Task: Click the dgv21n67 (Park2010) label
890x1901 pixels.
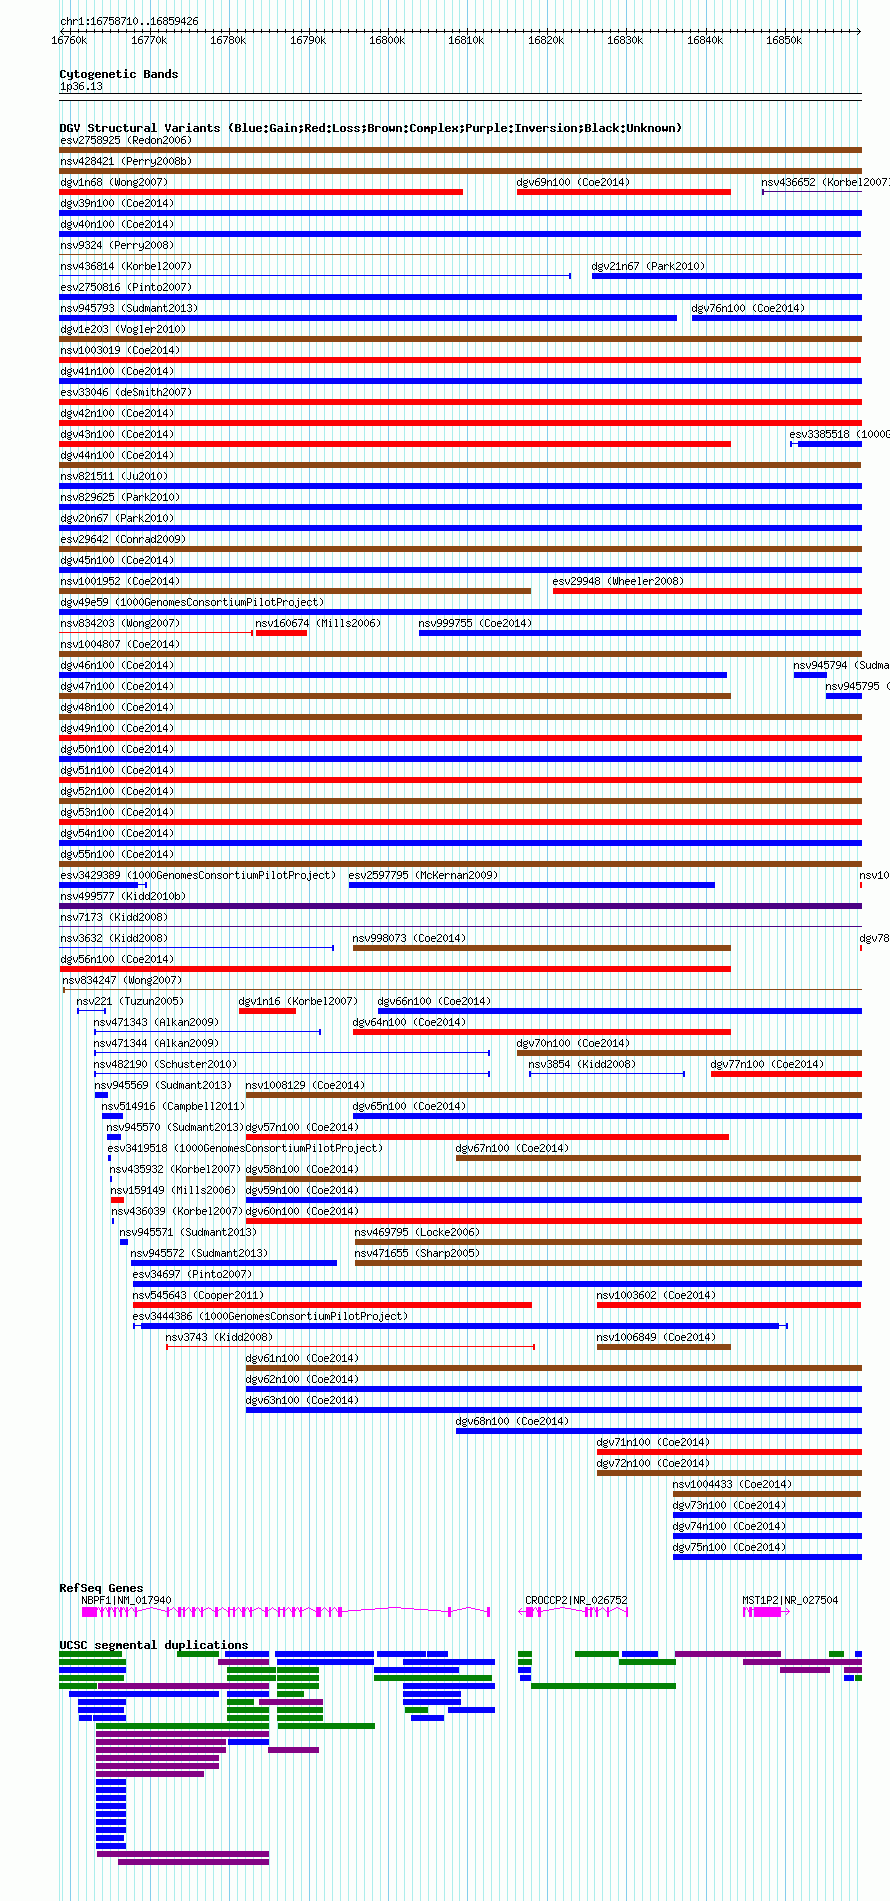Action: [648, 266]
